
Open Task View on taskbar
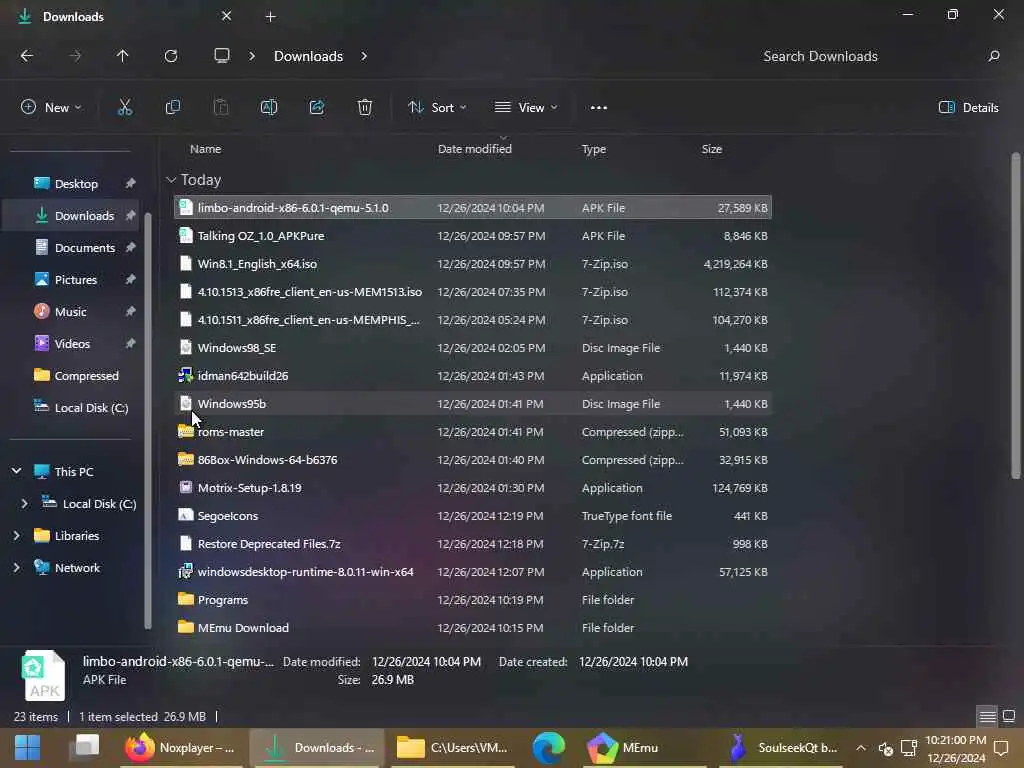(86, 747)
